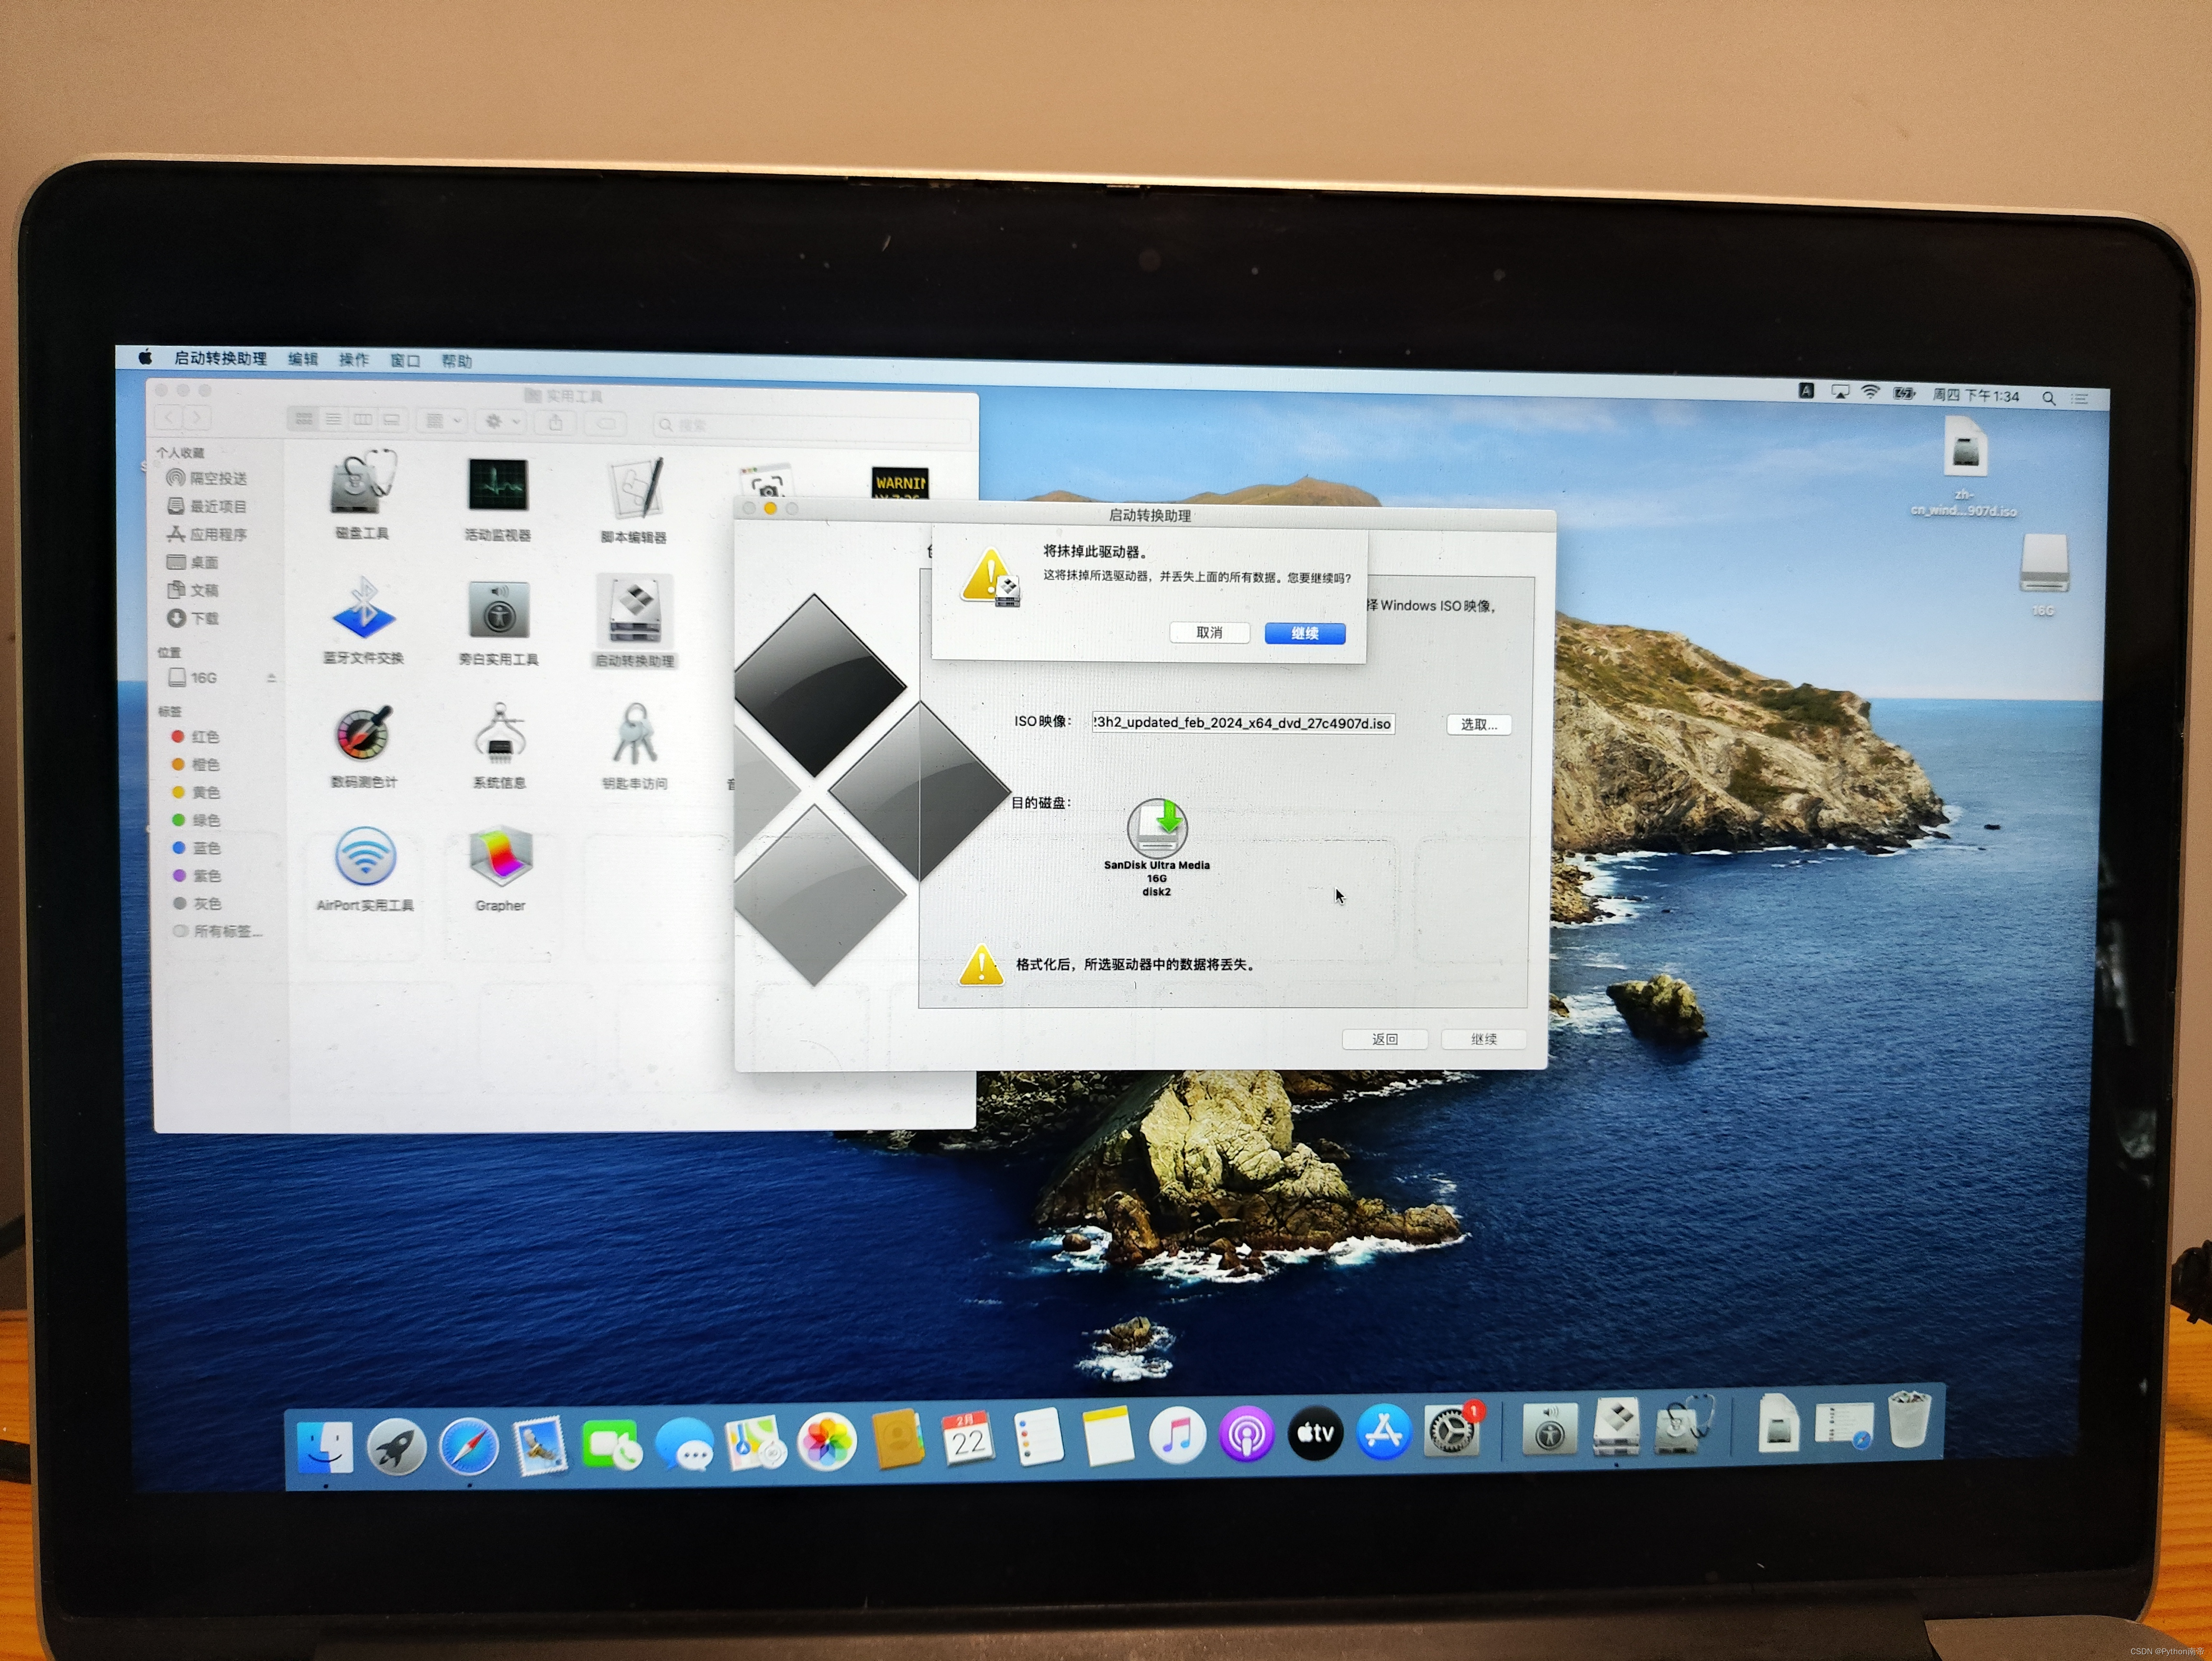The width and height of the screenshot is (2212, 1661).
Task: Open the 窗口 menu
Action: click(x=405, y=361)
